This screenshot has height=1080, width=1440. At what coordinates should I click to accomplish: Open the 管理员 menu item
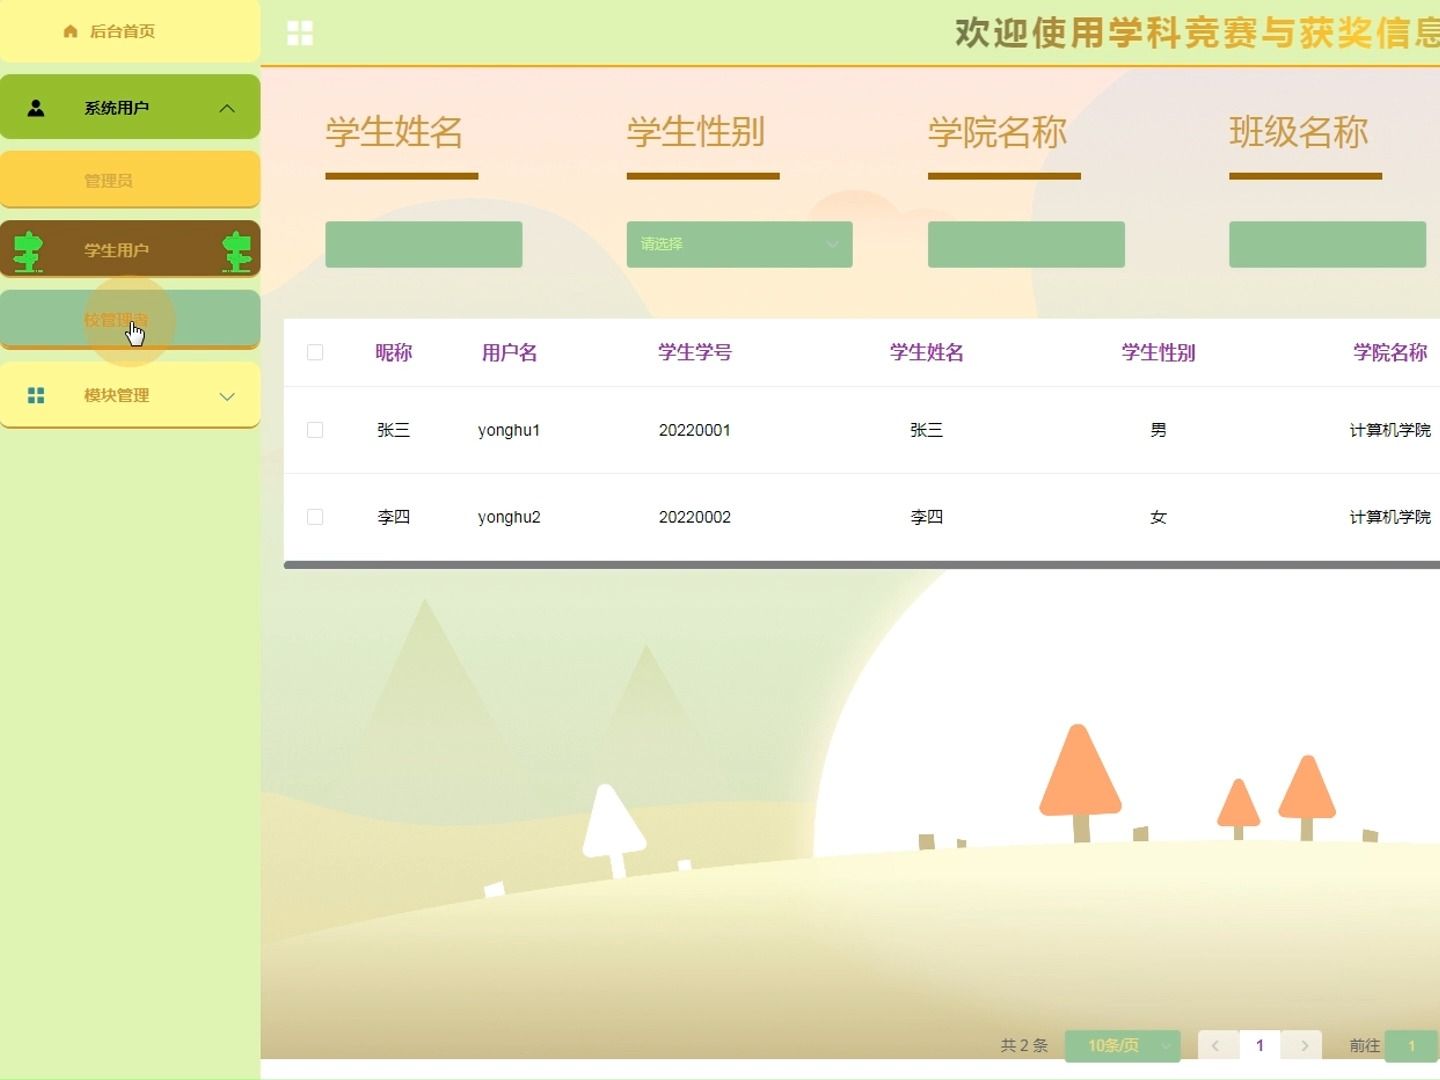click(x=108, y=179)
